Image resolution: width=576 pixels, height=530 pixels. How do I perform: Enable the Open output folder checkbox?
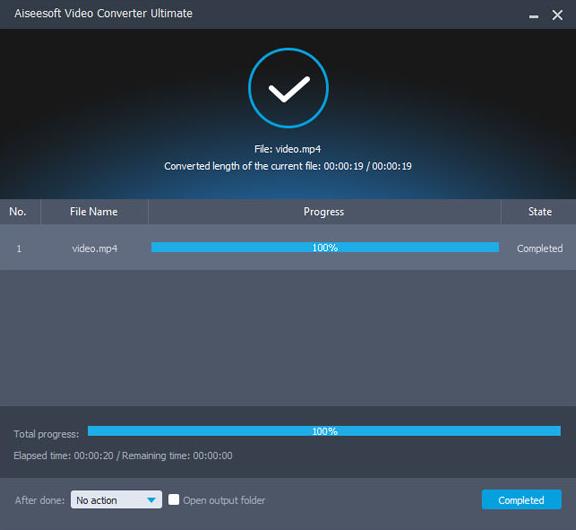pos(174,500)
